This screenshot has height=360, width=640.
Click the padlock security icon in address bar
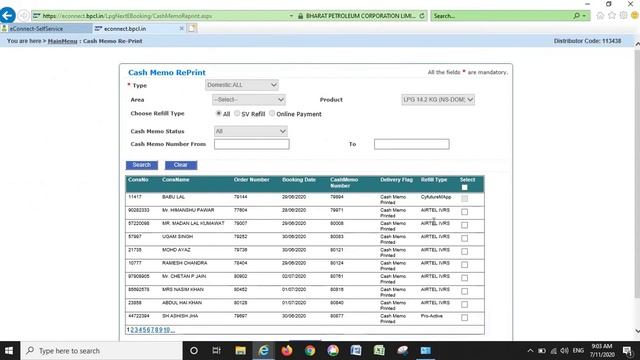coord(300,16)
